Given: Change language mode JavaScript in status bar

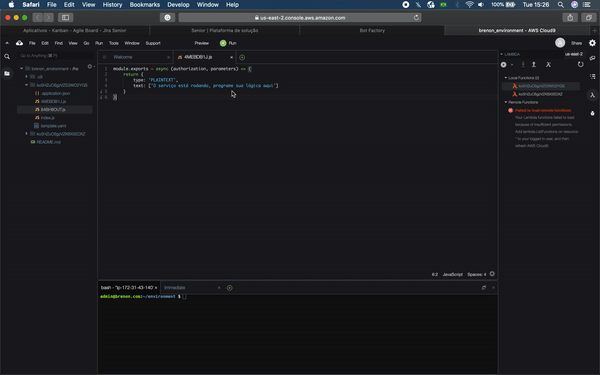Looking at the screenshot, I should [x=453, y=274].
